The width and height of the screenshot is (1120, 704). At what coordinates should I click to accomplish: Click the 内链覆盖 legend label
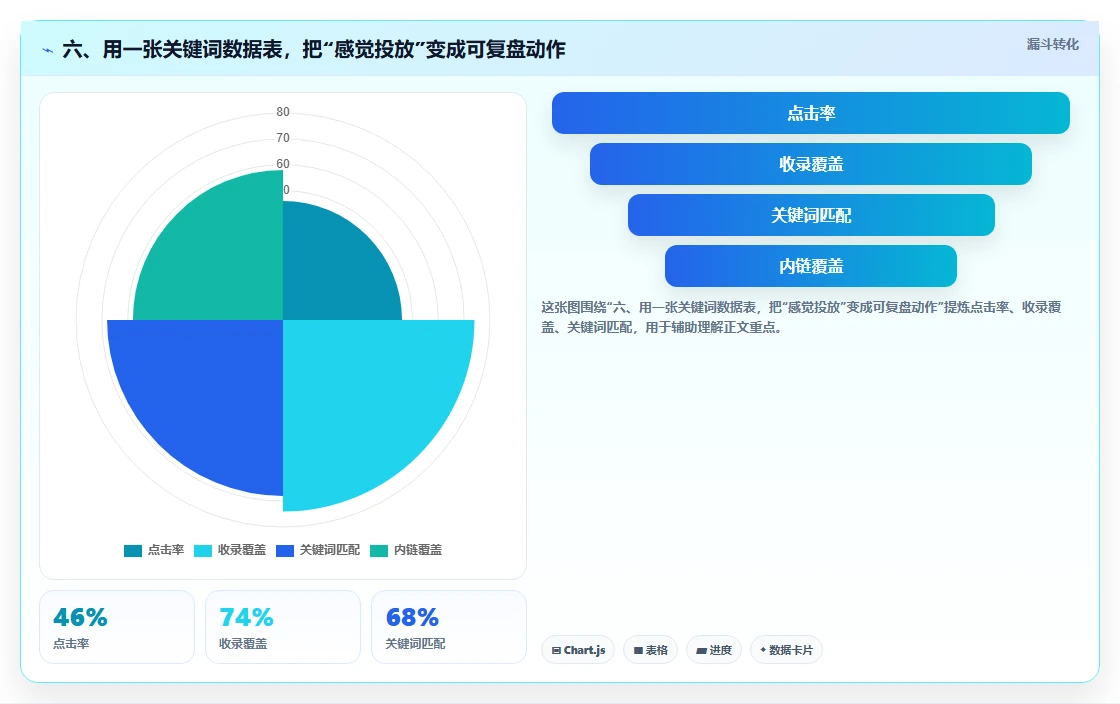pyautogui.click(x=418, y=550)
